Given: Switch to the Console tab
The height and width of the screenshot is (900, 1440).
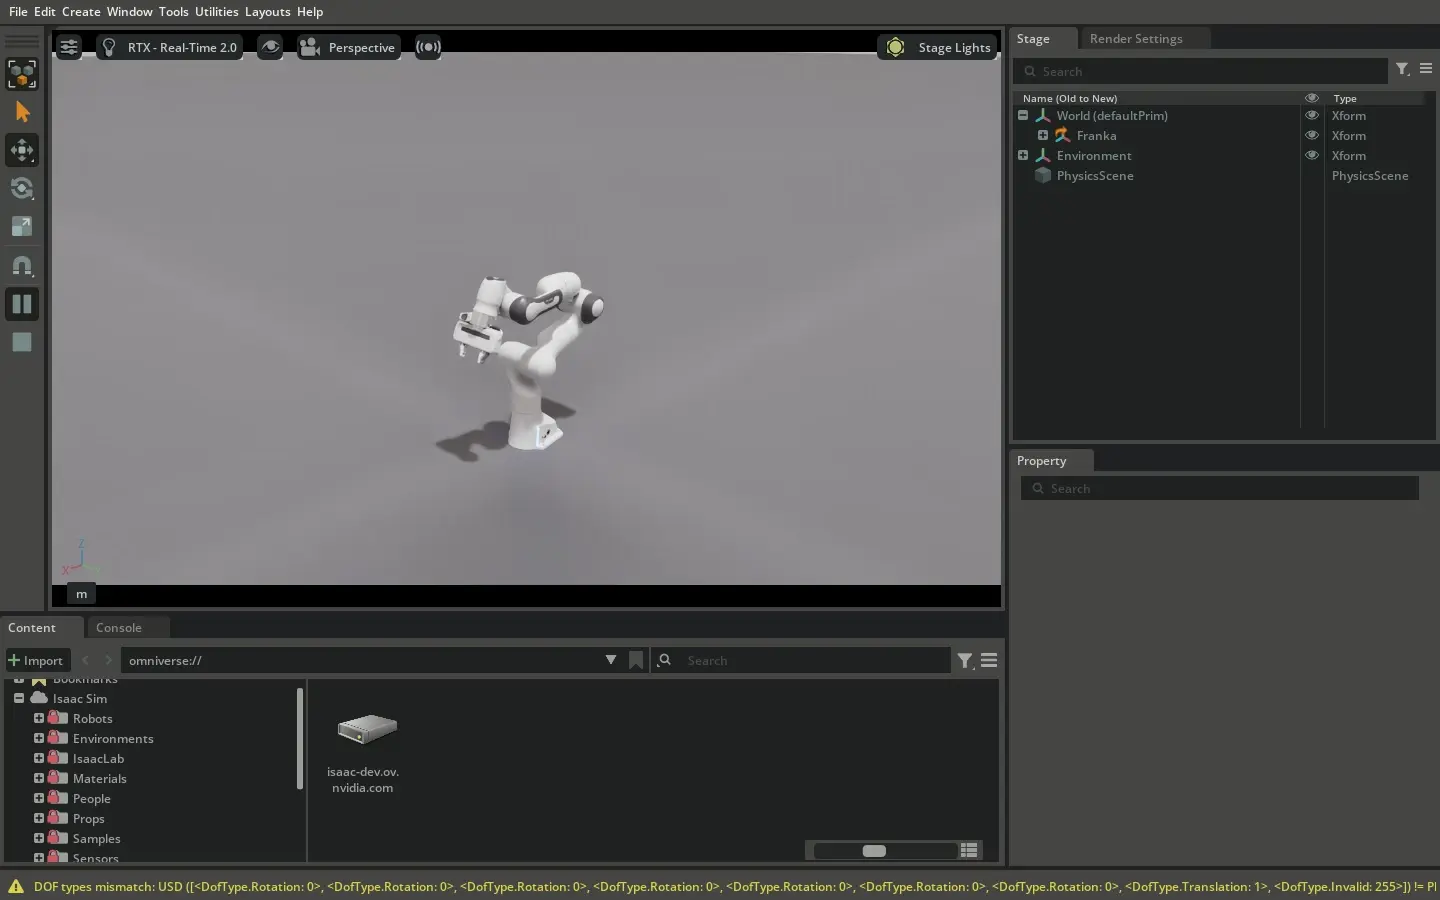Looking at the screenshot, I should click(119, 628).
